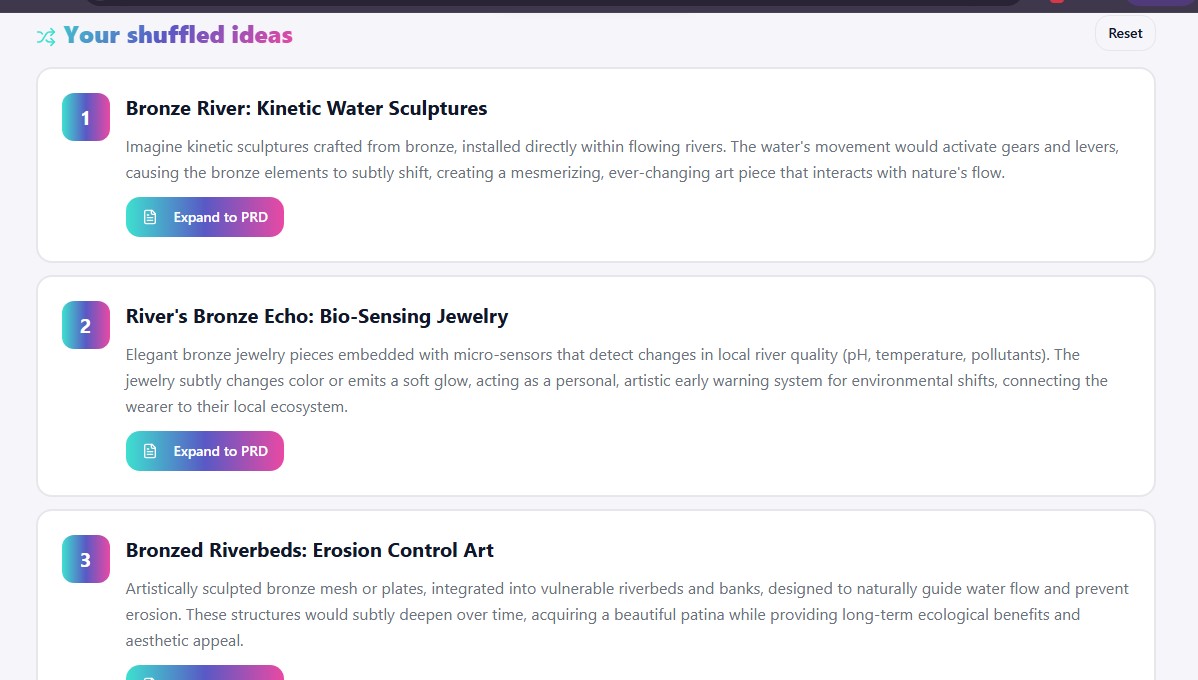Click the dark input bar at the top
The height and width of the screenshot is (680, 1198).
click(x=560, y=4)
